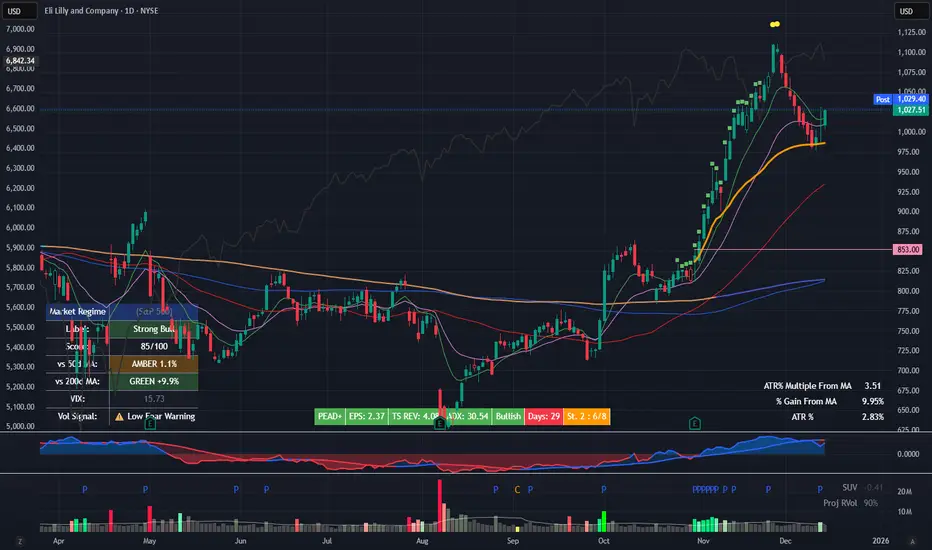Image resolution: width=932 pixels, height=550 pixels.
Task: Click the green Bullish cell
Action: tap(508, 416)
